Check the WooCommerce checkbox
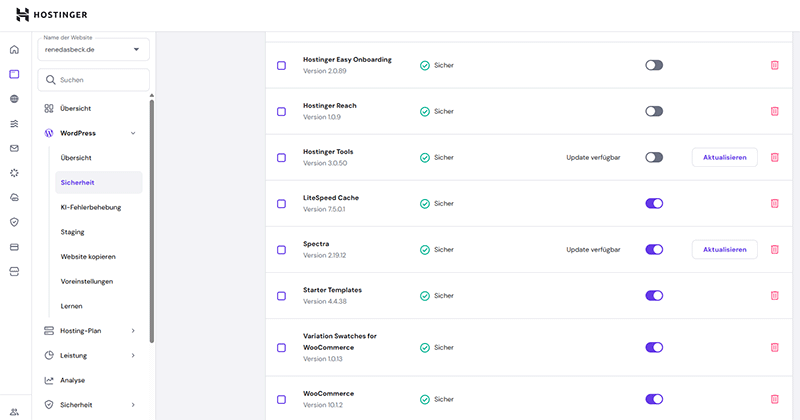The width and height of the screenshot is (800, 420). tap(282, 400)
